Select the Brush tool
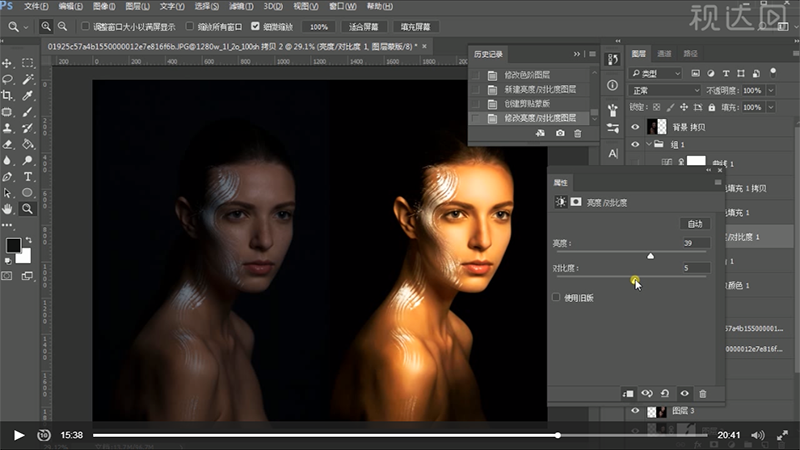Viewport: 800px width, 450px height. click(x=28, y=112)
